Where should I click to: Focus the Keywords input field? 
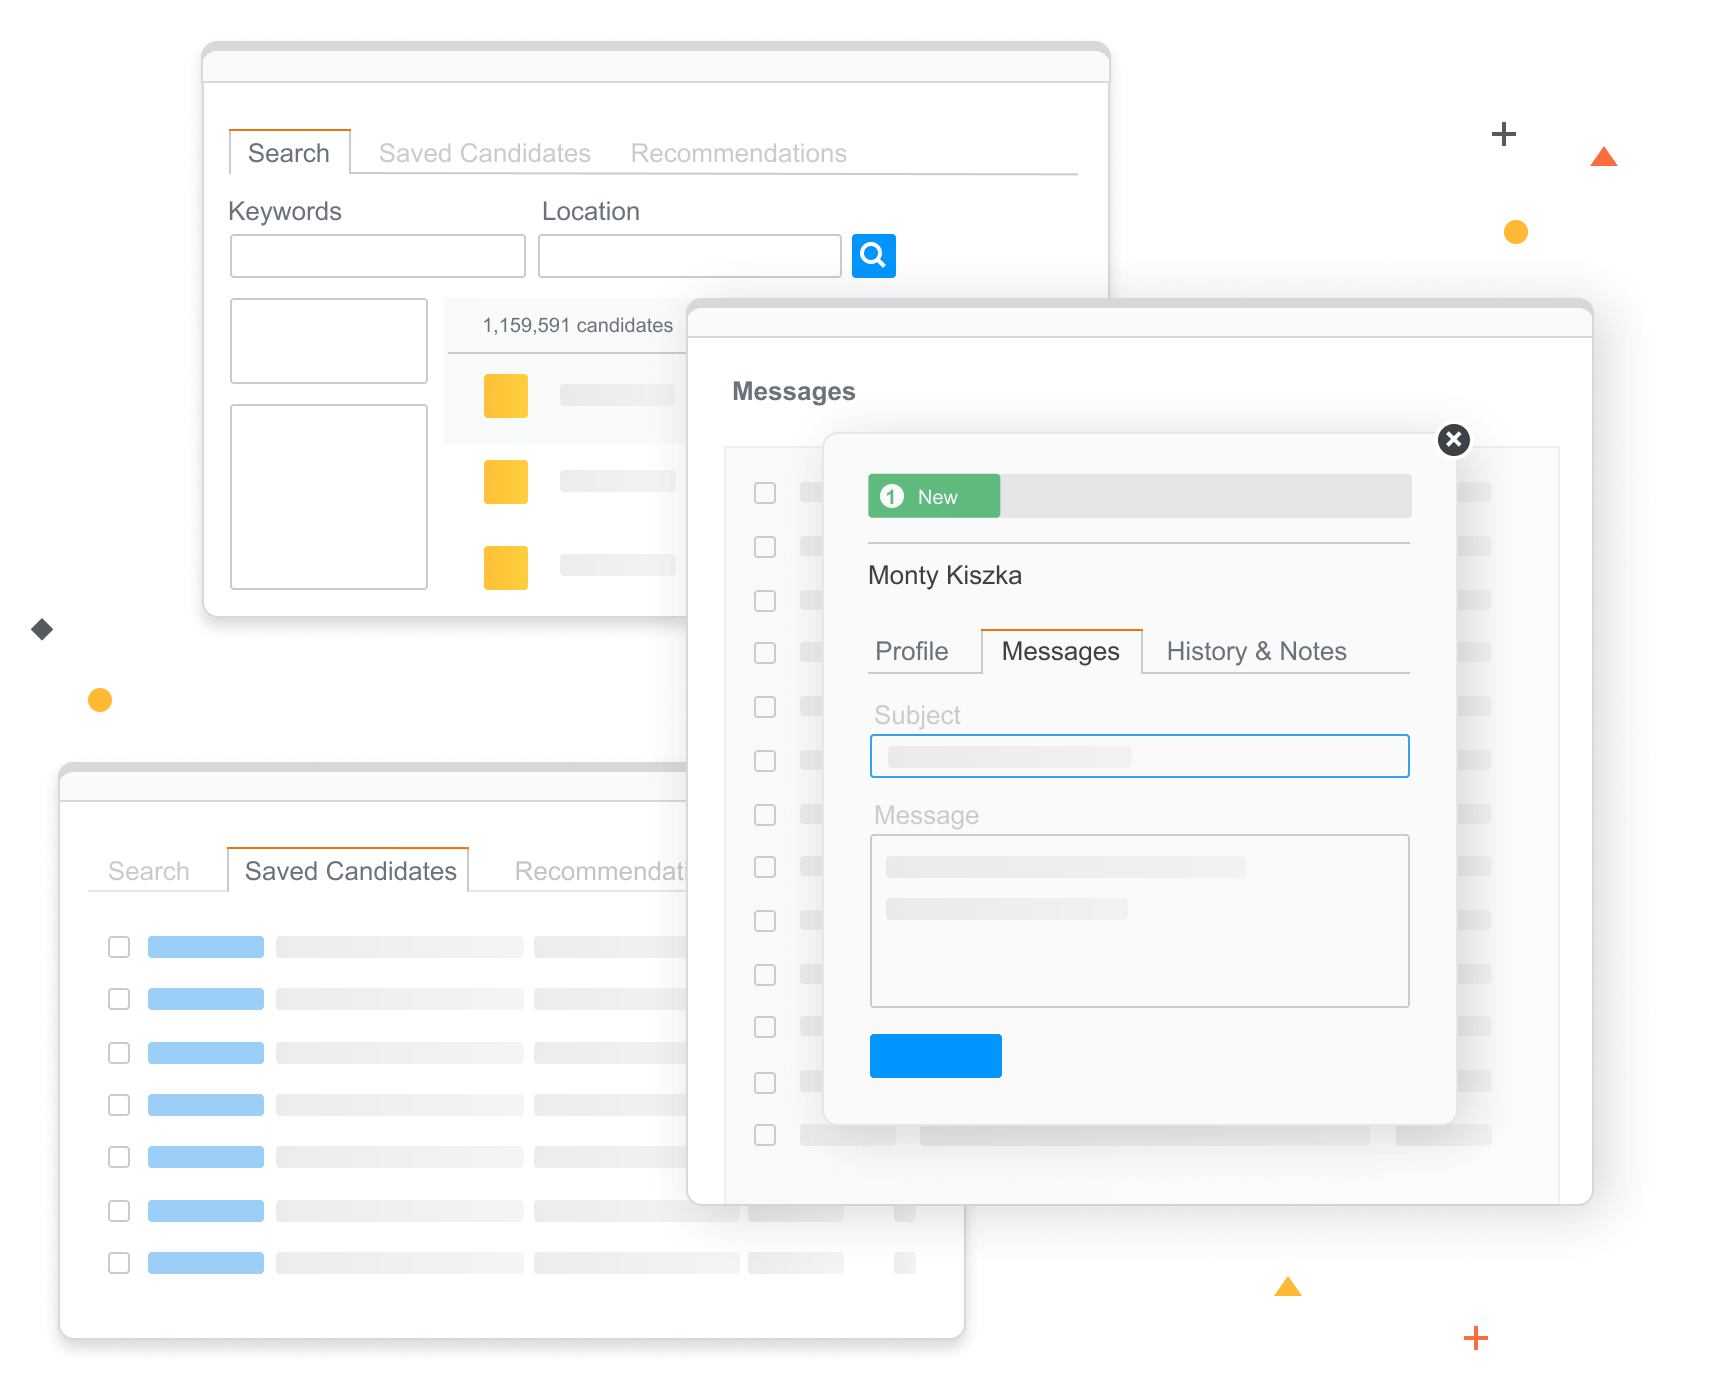(378, 256)
